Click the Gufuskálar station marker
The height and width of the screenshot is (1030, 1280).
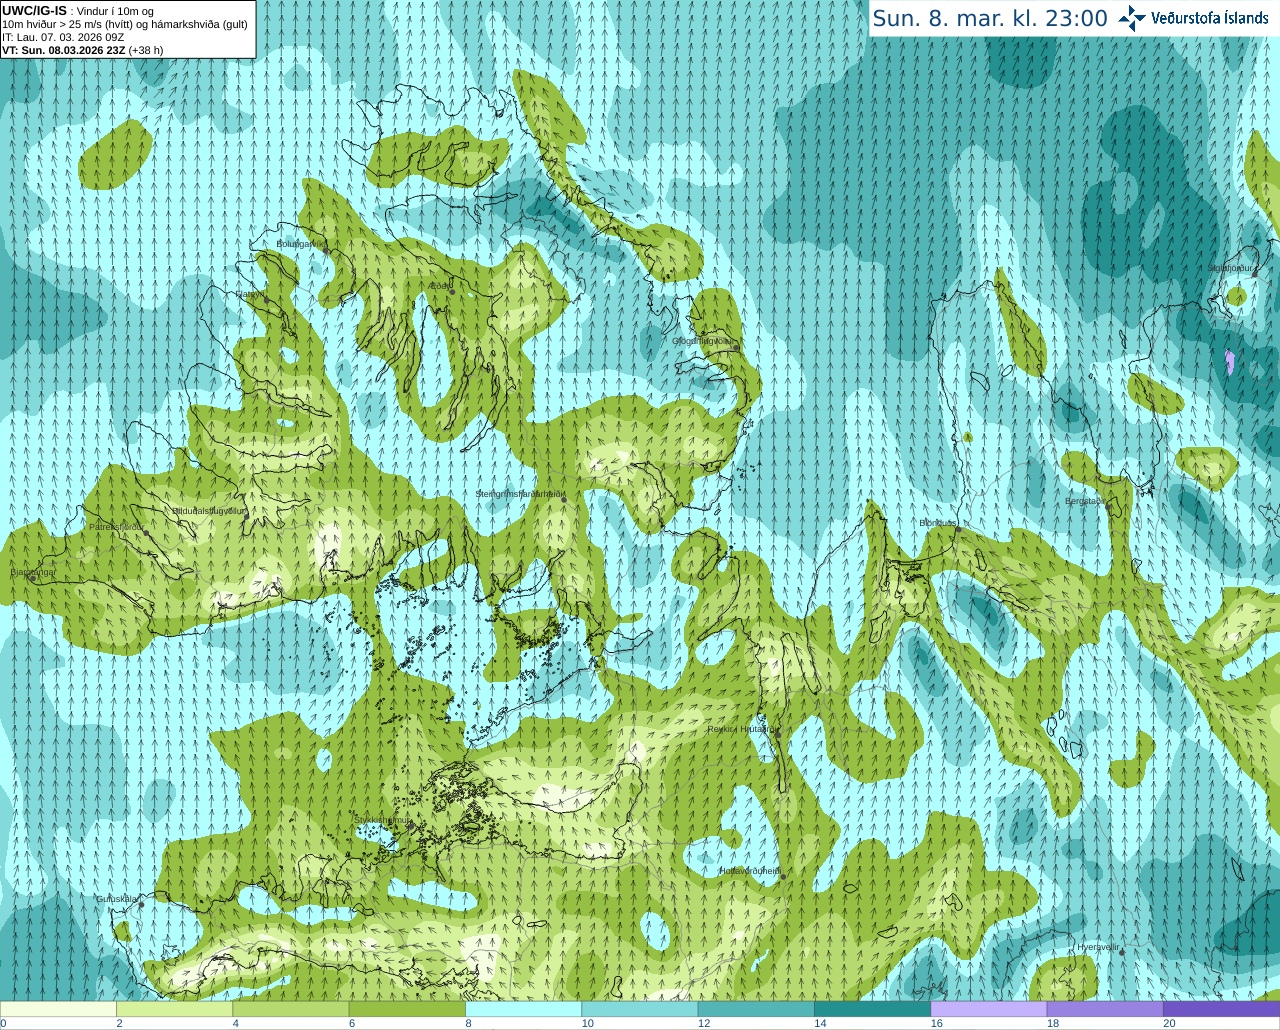[141, 905]
